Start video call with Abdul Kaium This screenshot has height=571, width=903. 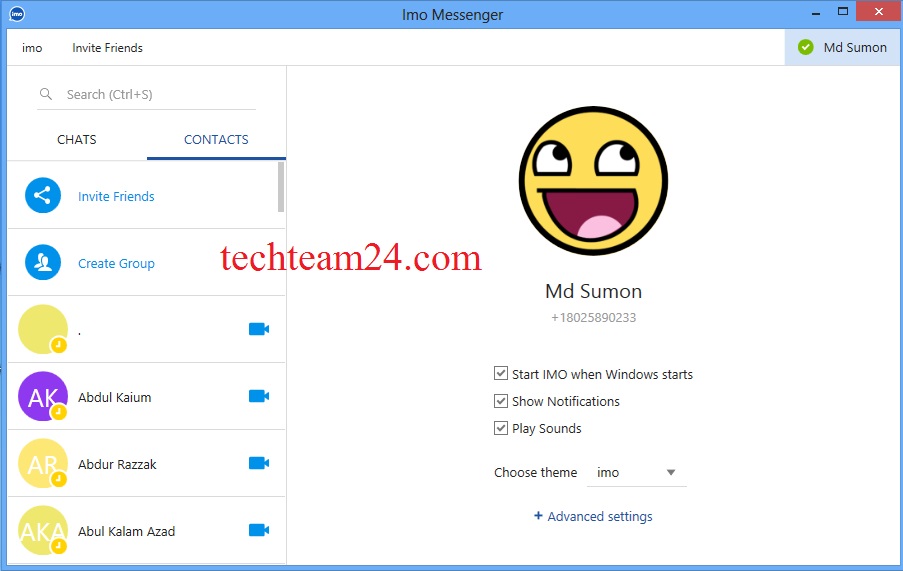click(259, 396)
